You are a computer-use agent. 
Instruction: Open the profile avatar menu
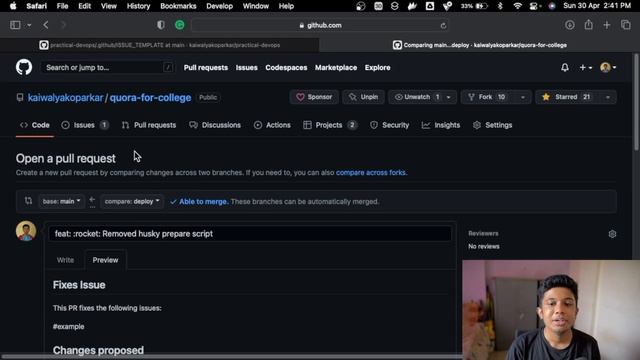tap(608, 67)
